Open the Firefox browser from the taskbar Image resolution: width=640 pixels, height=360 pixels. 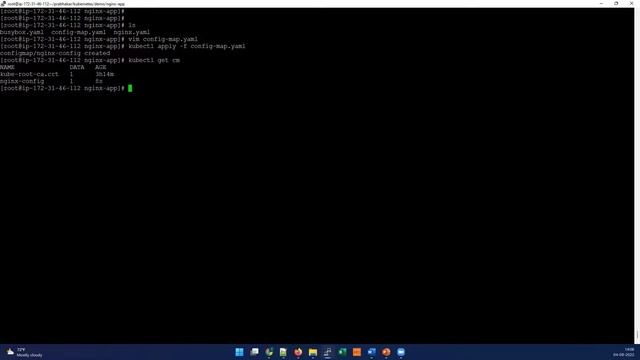coord(298,352)
